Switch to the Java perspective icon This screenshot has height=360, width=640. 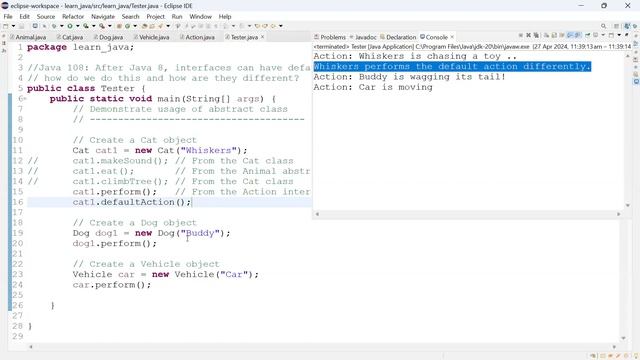coord(627,26)
